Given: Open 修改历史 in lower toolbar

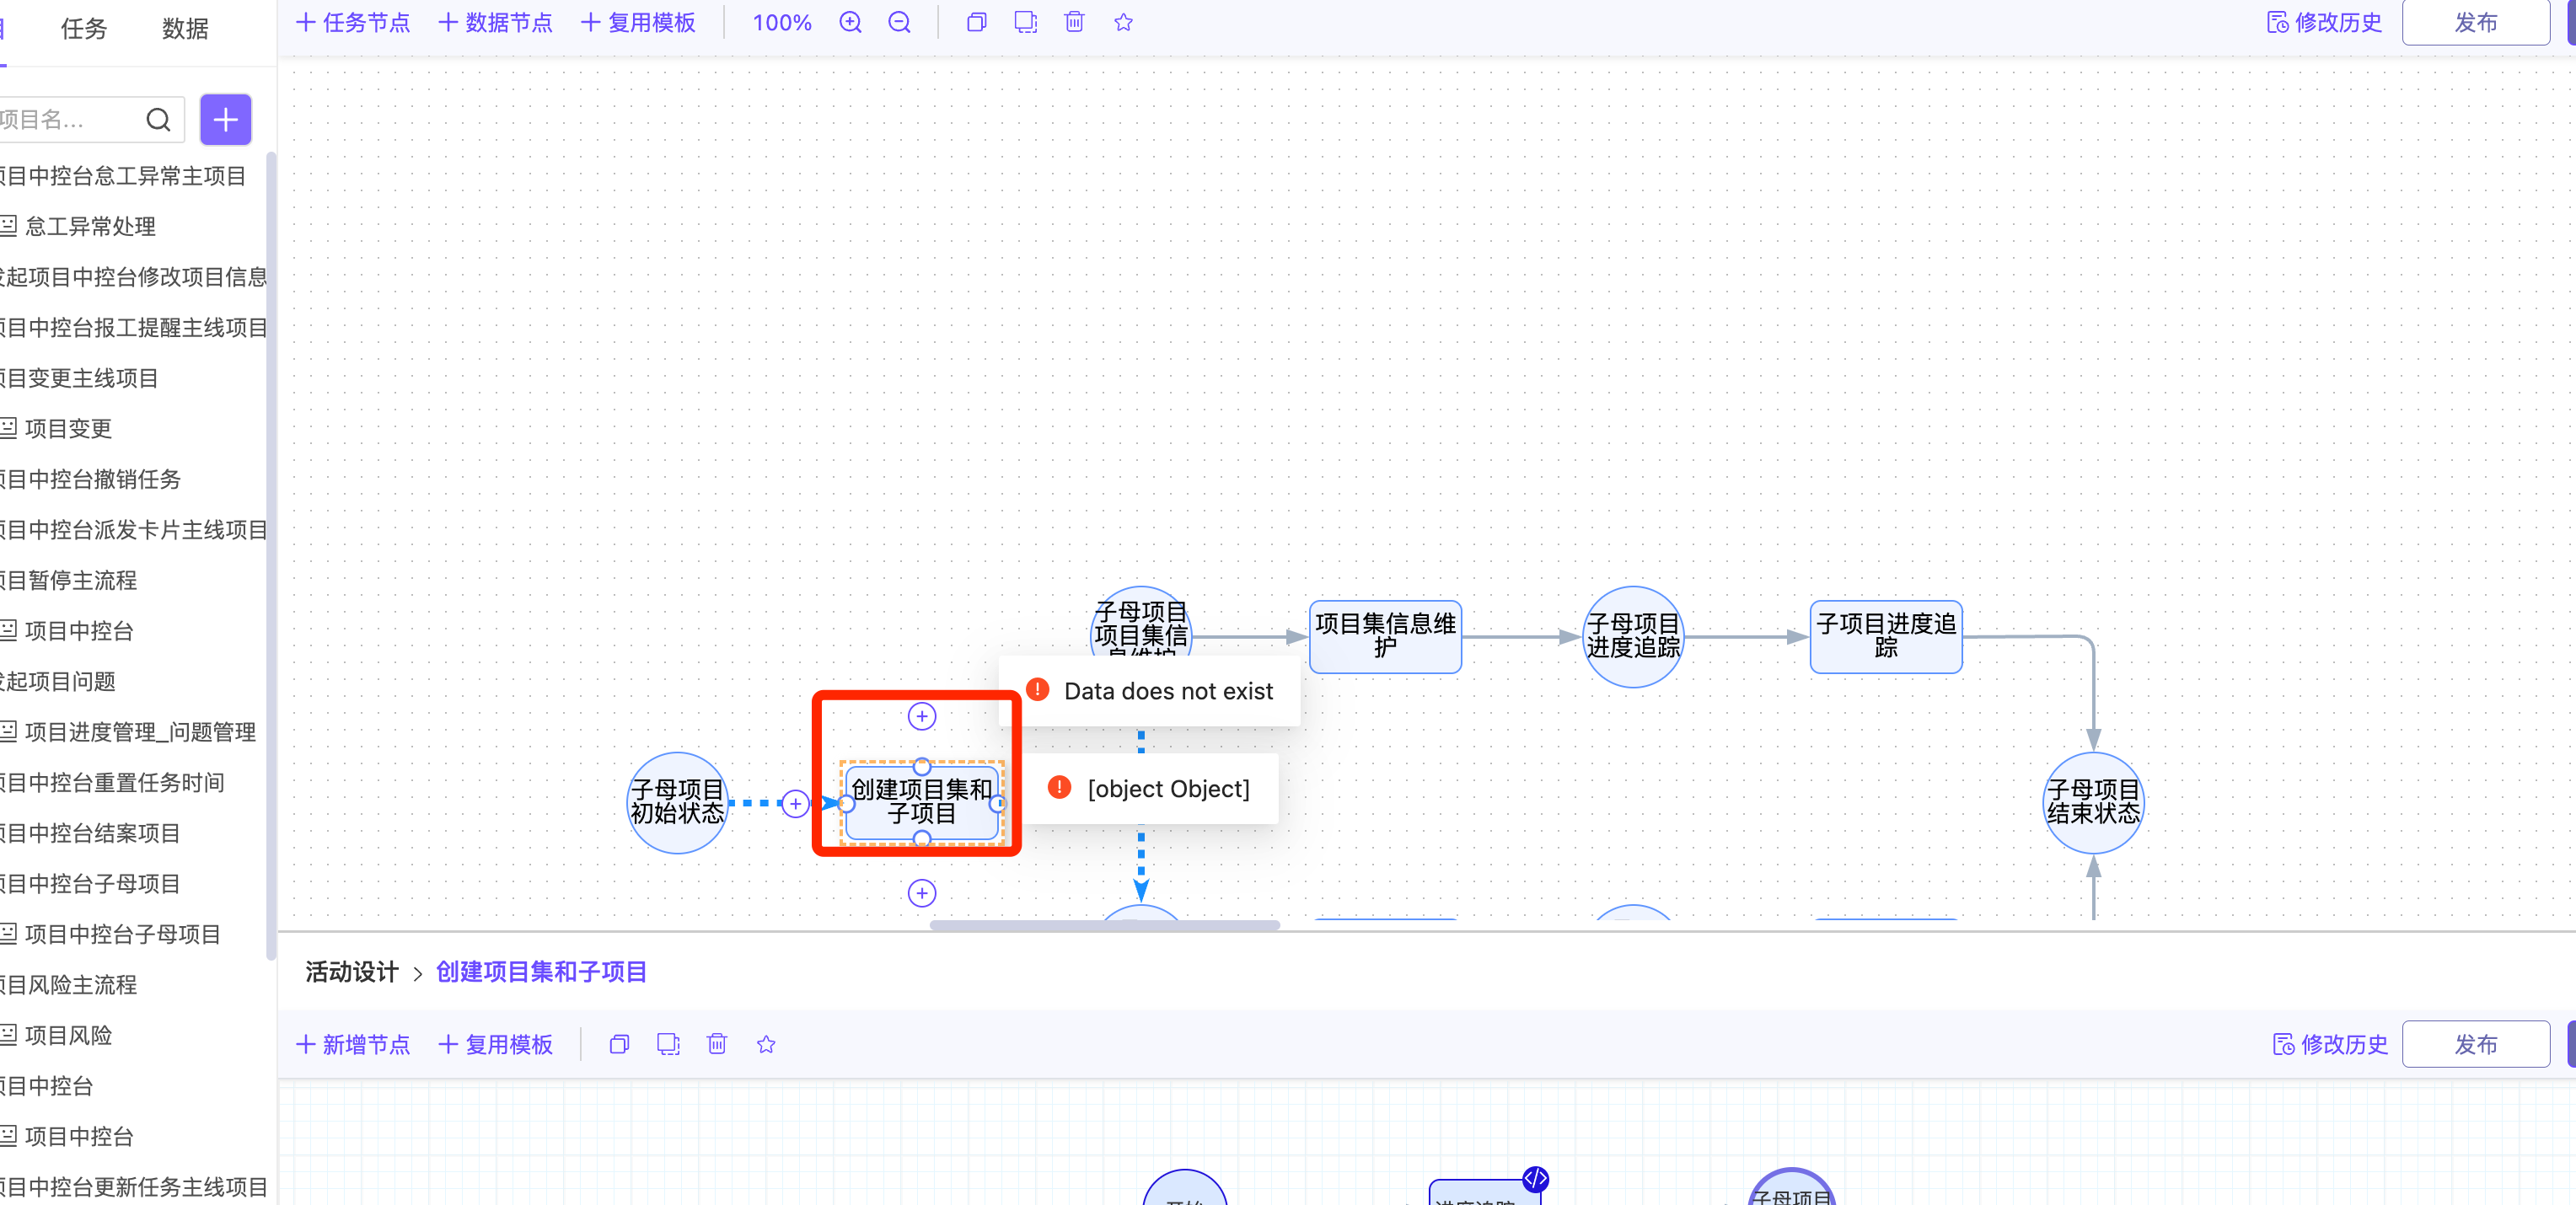Looking at the screenshot, I should click(x=2330, y=1044).
